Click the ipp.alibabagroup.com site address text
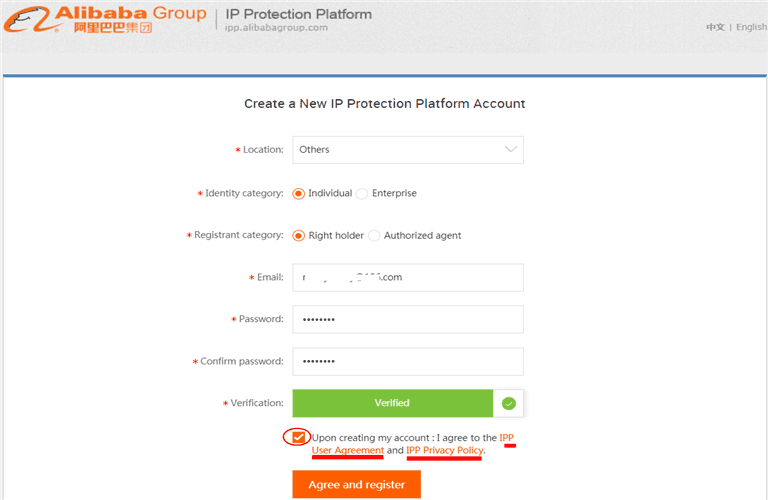 coord(277,28)
